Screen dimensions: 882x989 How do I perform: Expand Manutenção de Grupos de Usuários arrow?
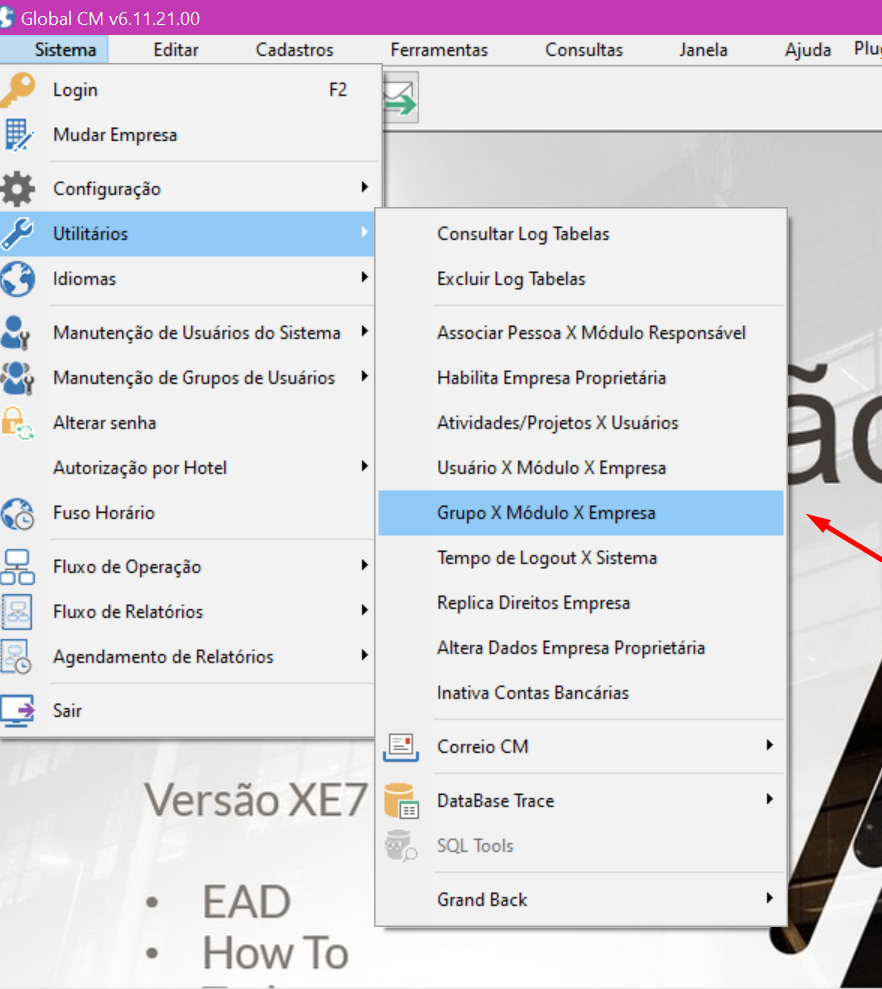coord(364,376)
